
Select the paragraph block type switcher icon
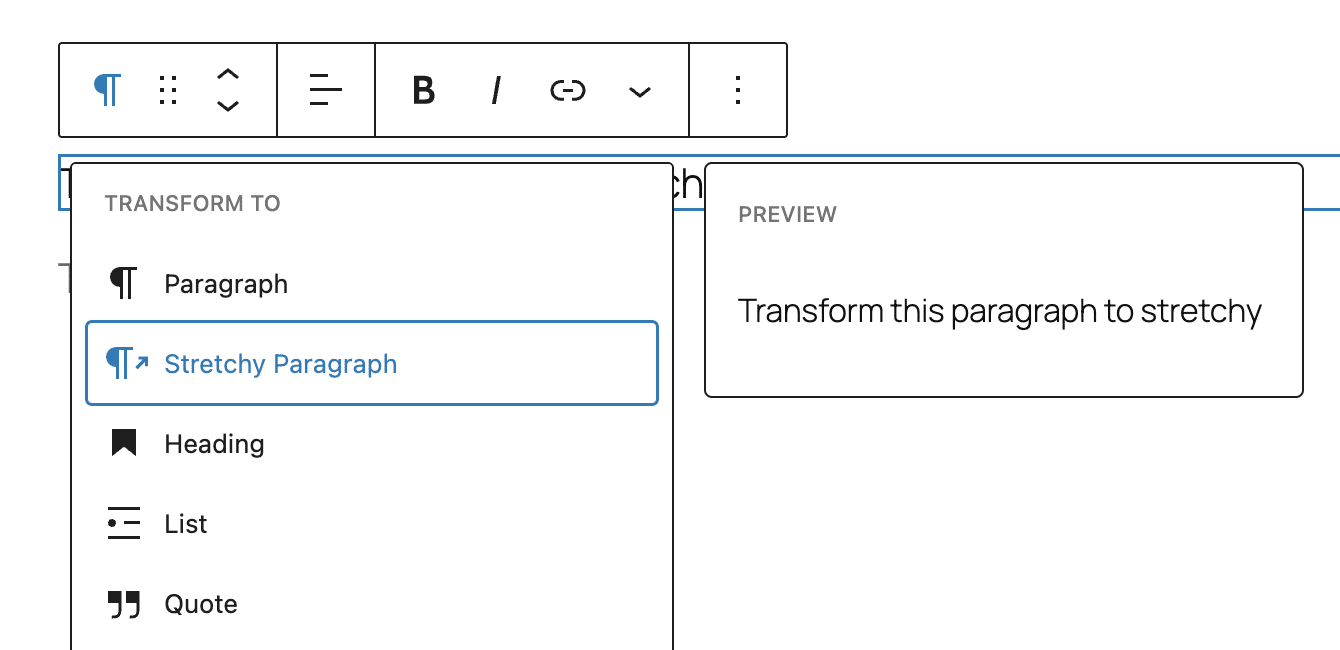[x=107, y=90]
